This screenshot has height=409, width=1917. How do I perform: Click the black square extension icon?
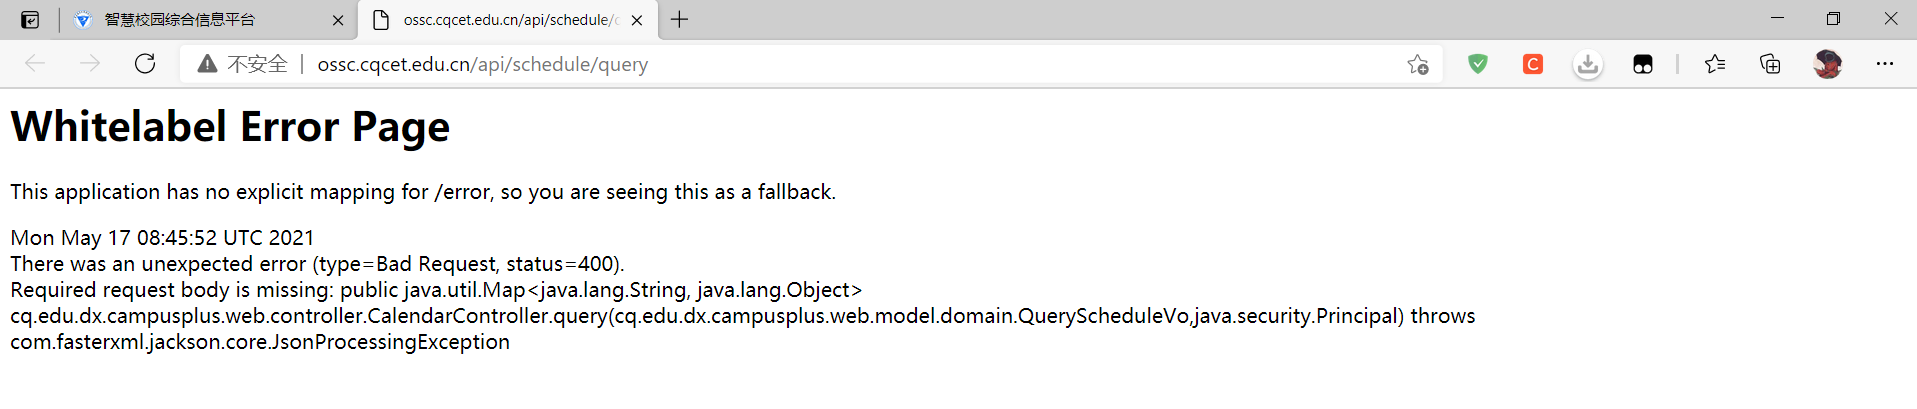coord(1643,64)
